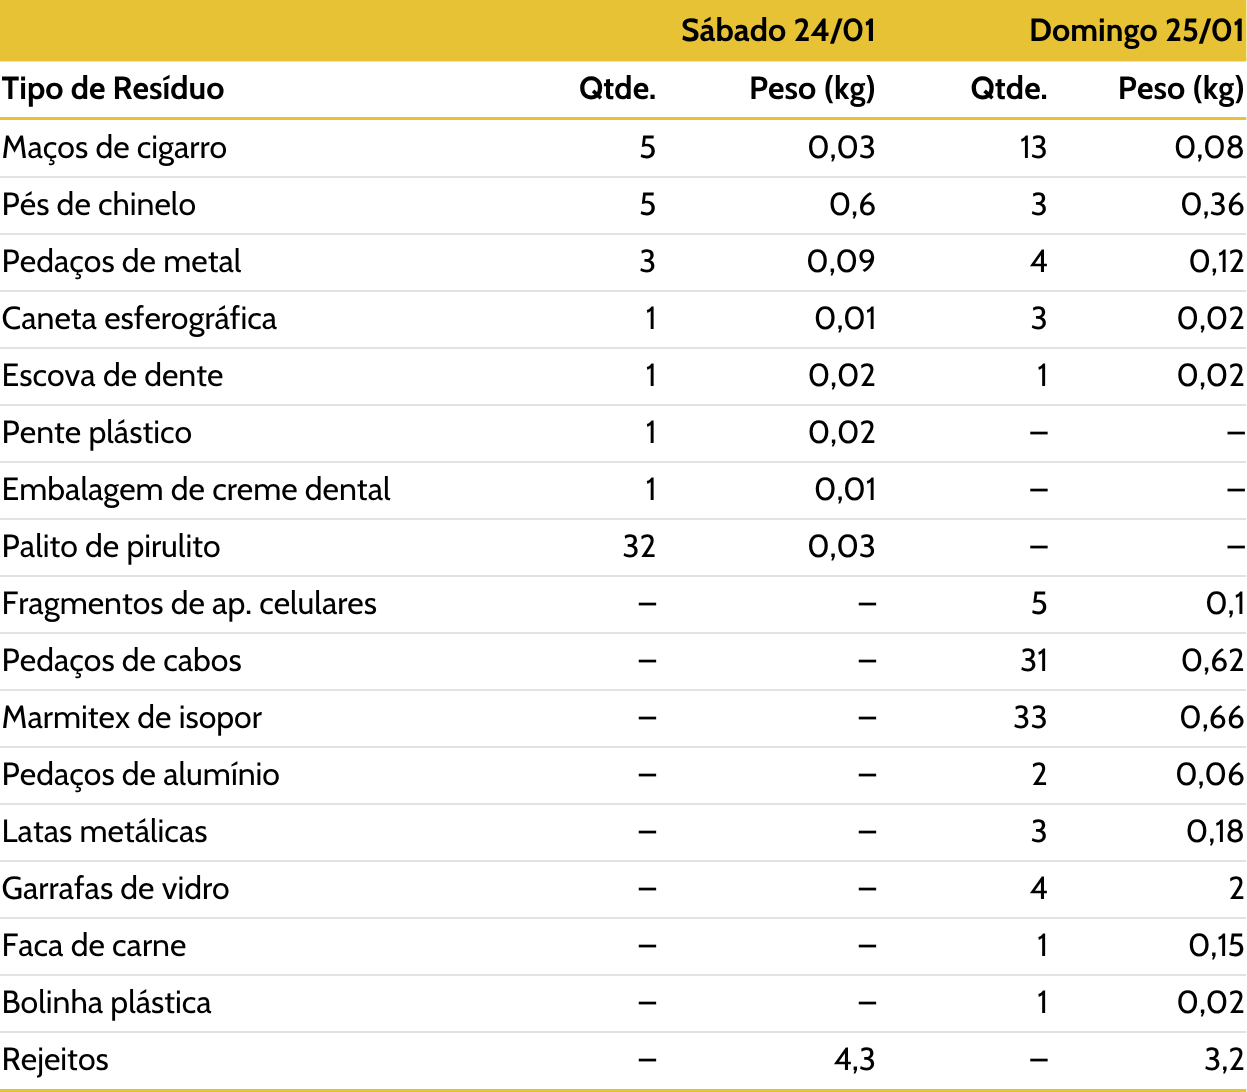Click the Faca de carne label
This screenshot has width=1247, height=1092.
[94, 946]
